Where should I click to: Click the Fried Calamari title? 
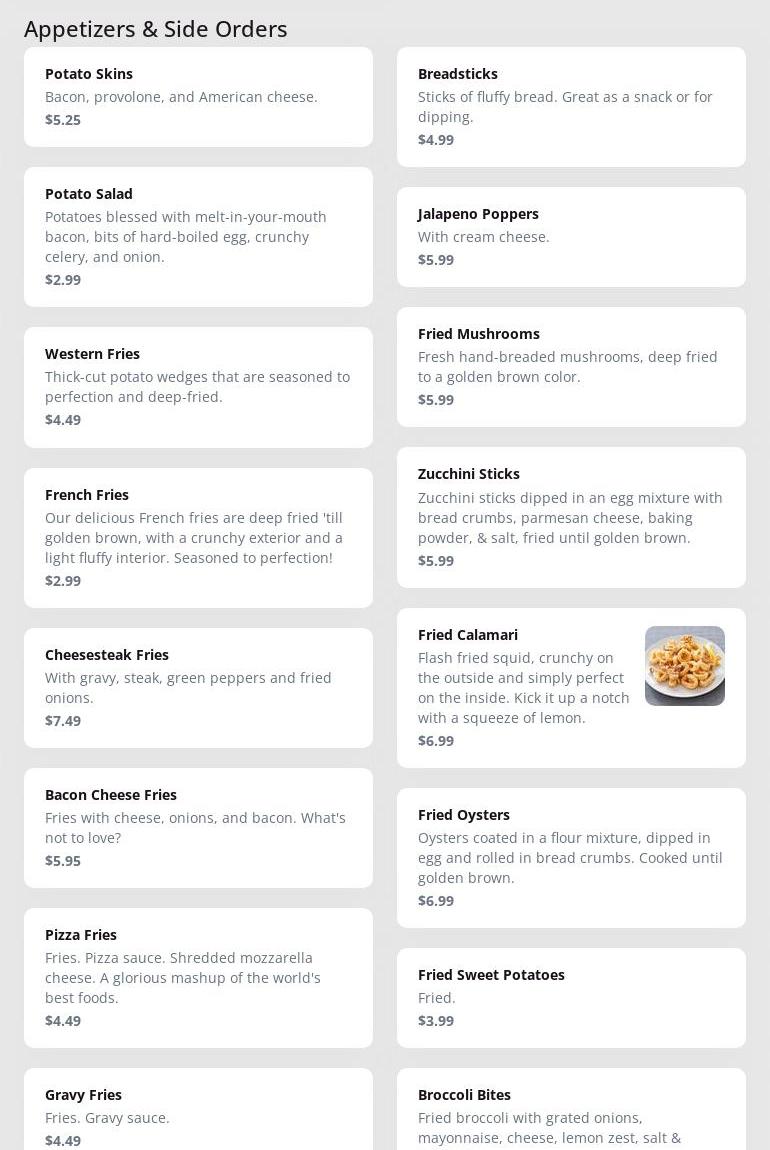468,635
